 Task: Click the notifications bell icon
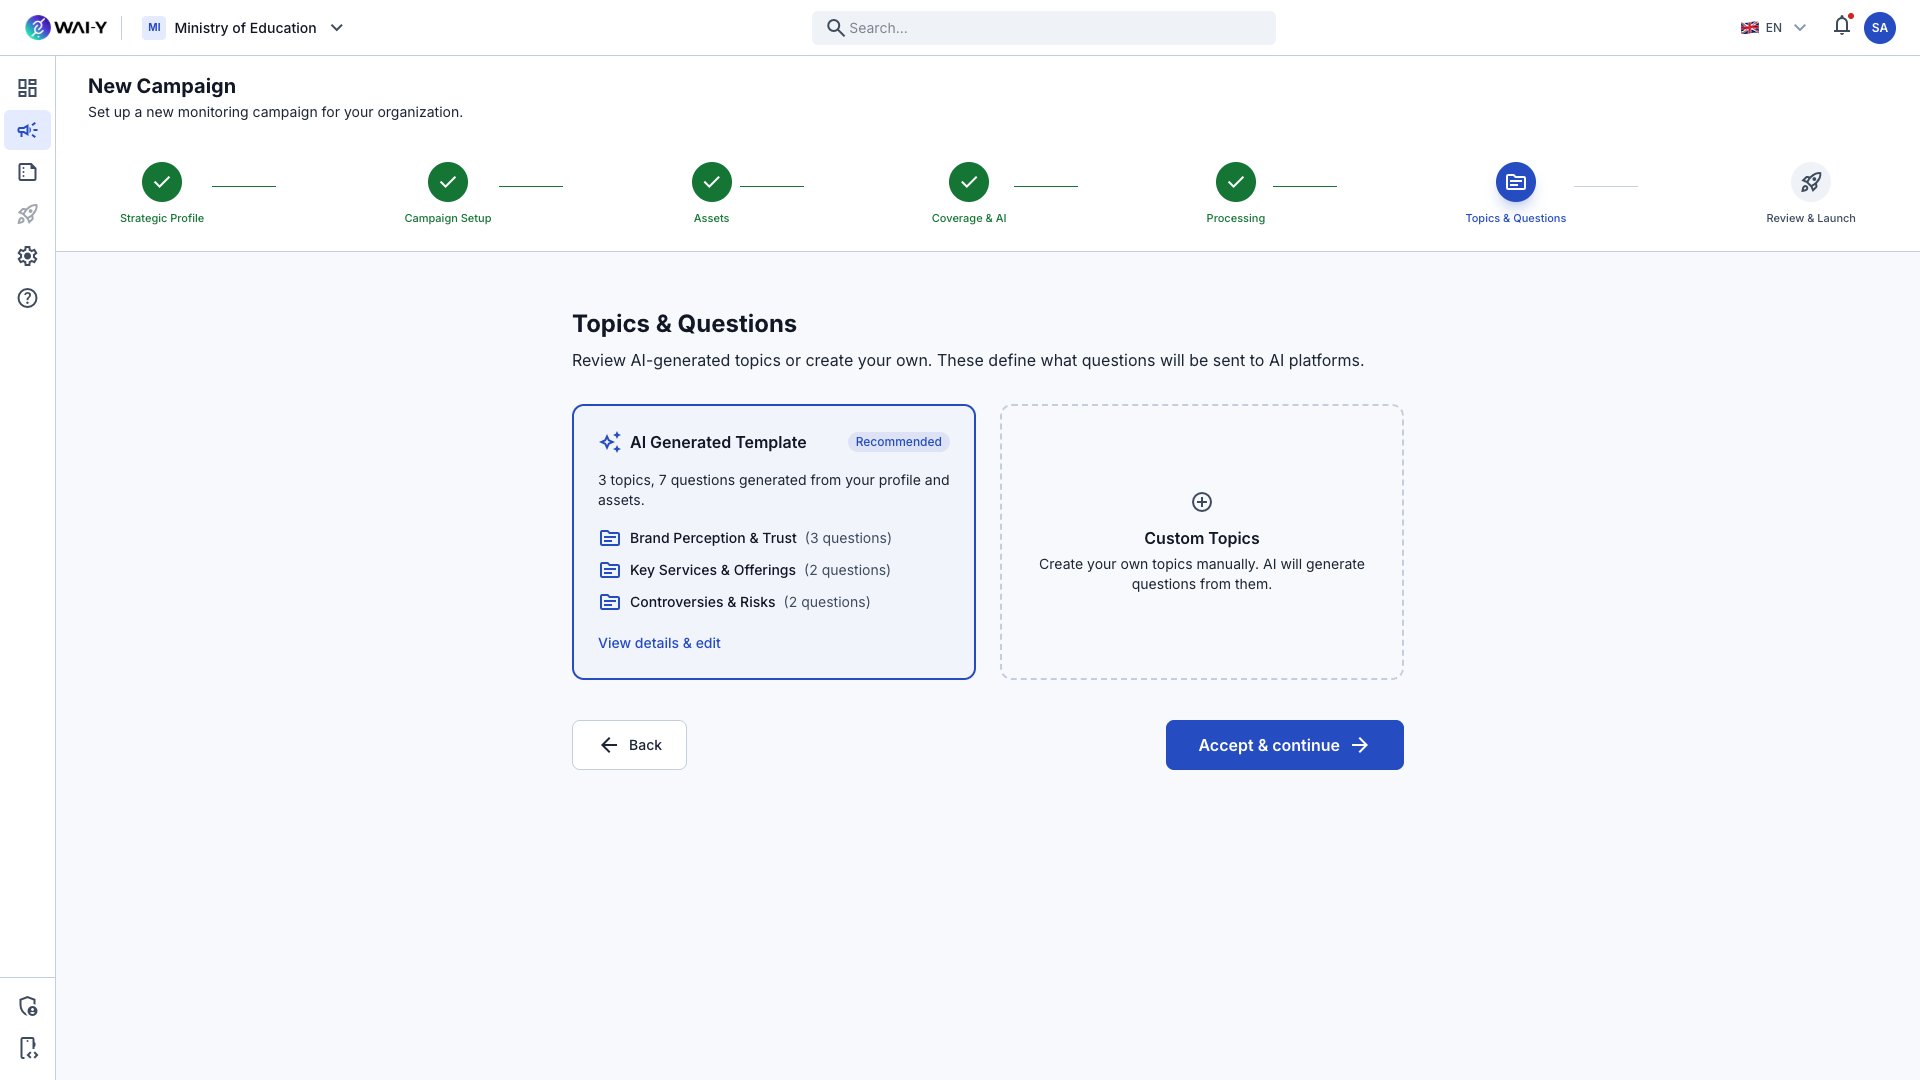point(1841,27)
